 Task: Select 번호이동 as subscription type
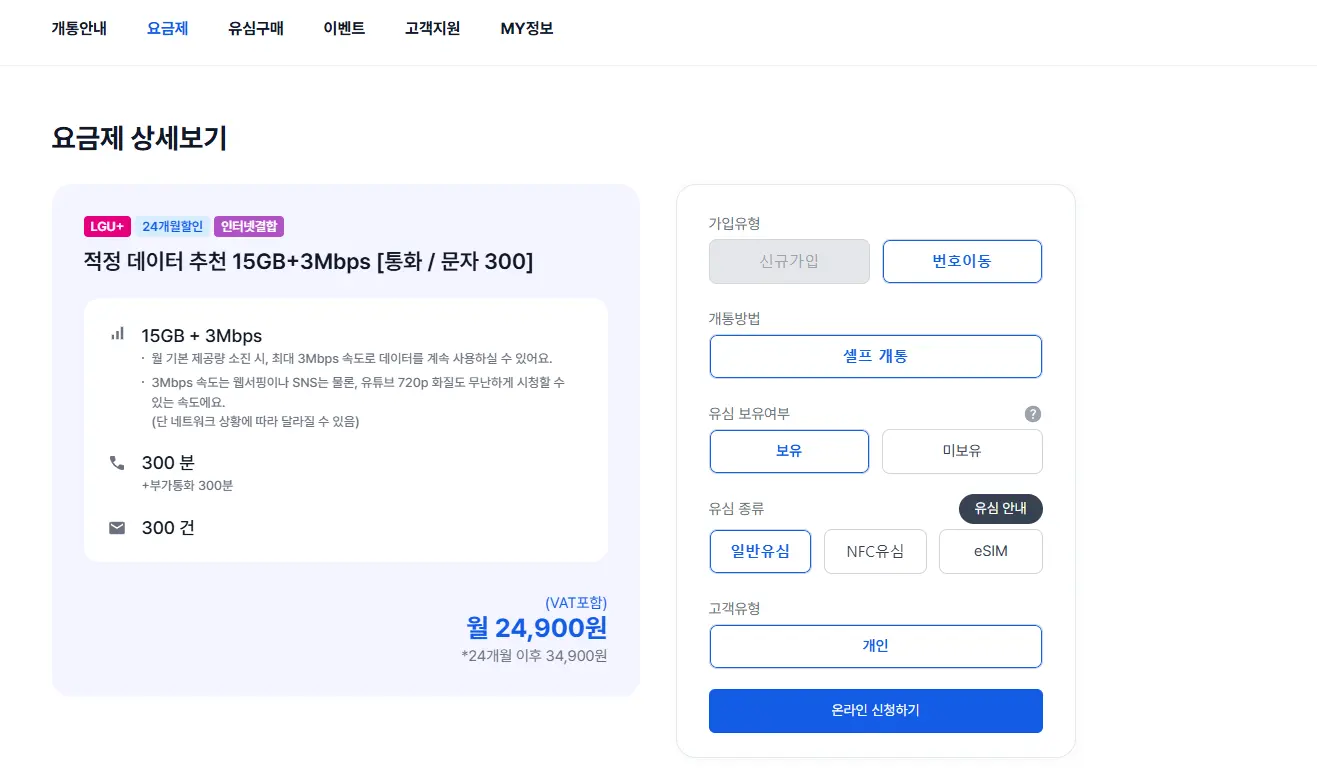point(962,261)
